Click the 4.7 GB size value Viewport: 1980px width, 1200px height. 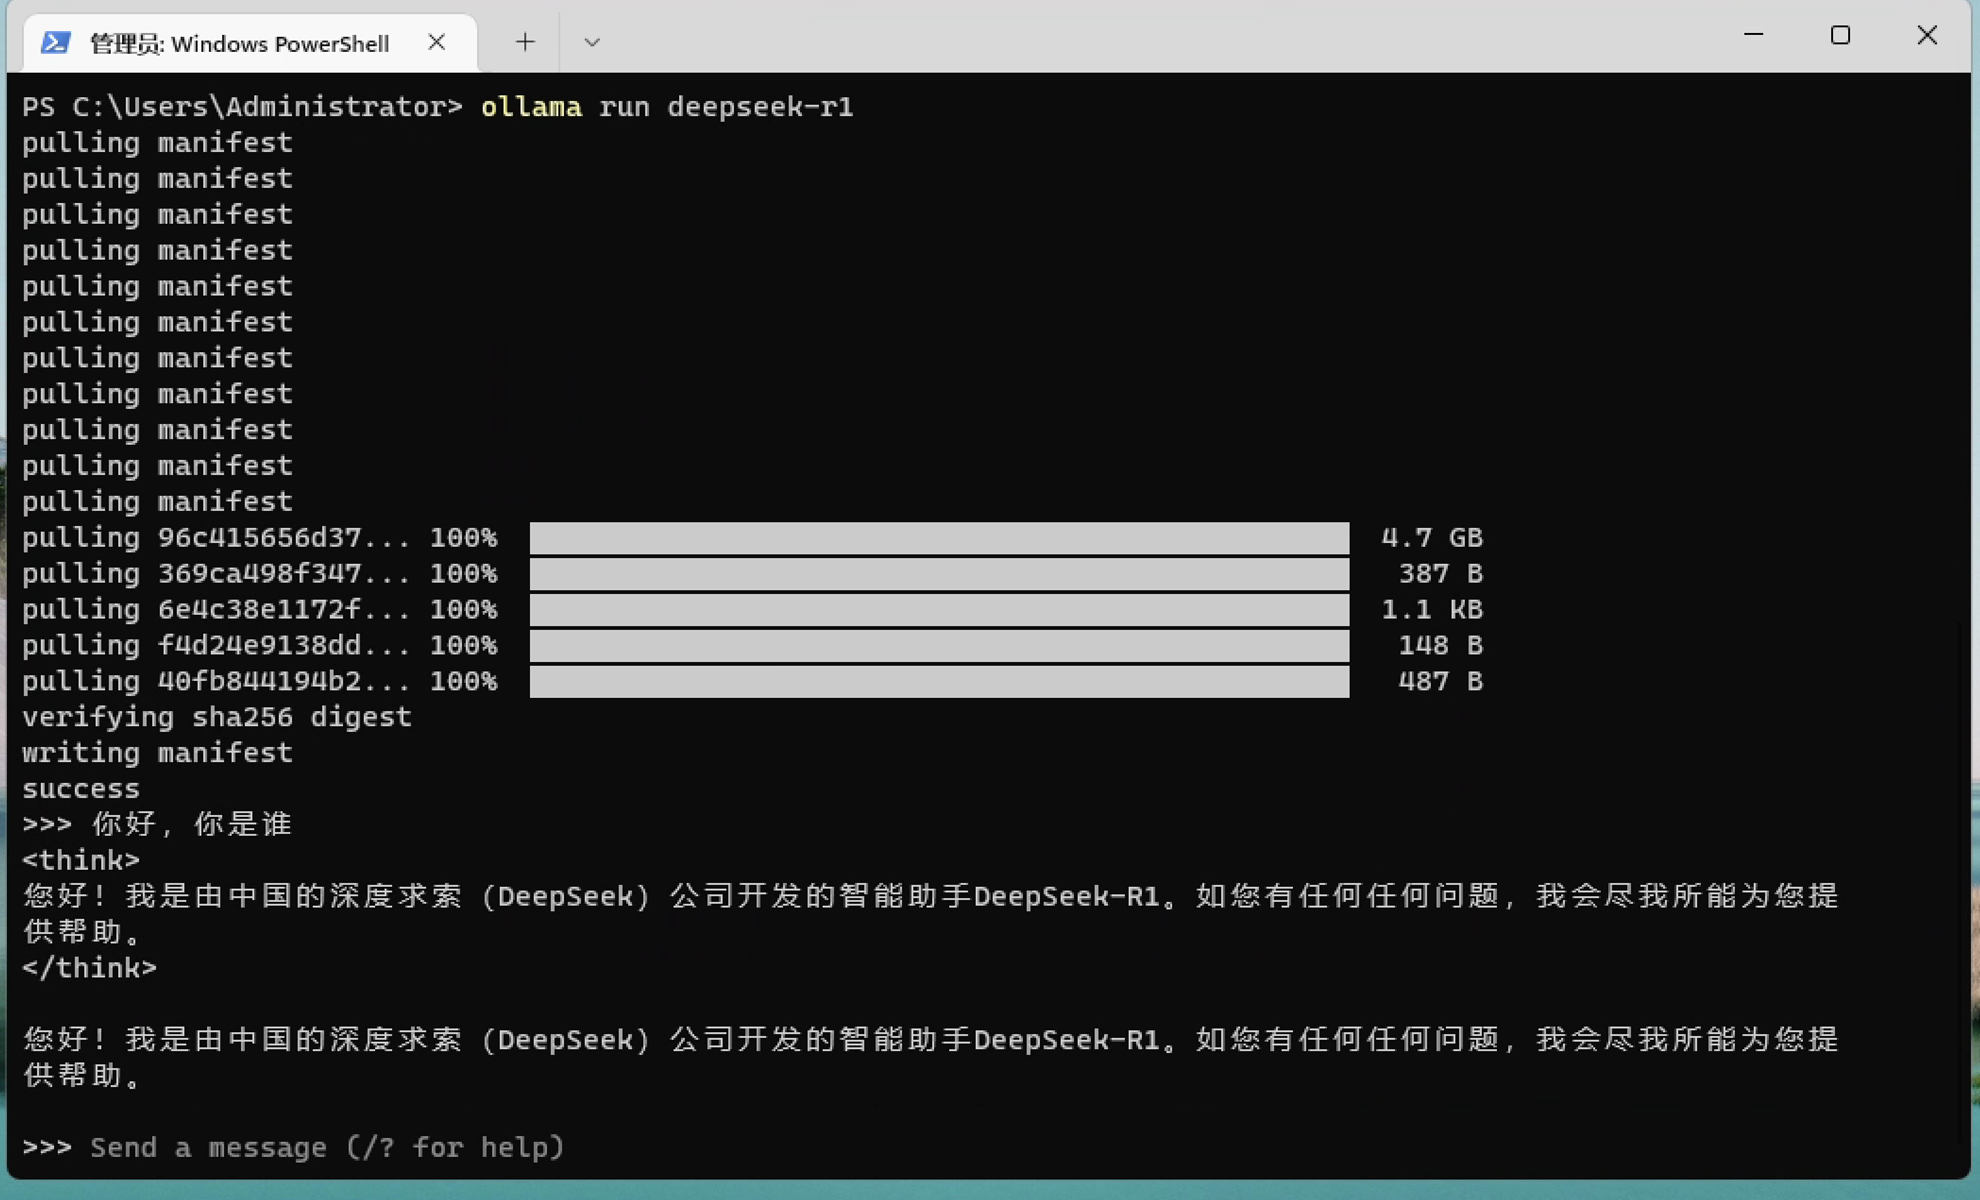point(1431,538)
